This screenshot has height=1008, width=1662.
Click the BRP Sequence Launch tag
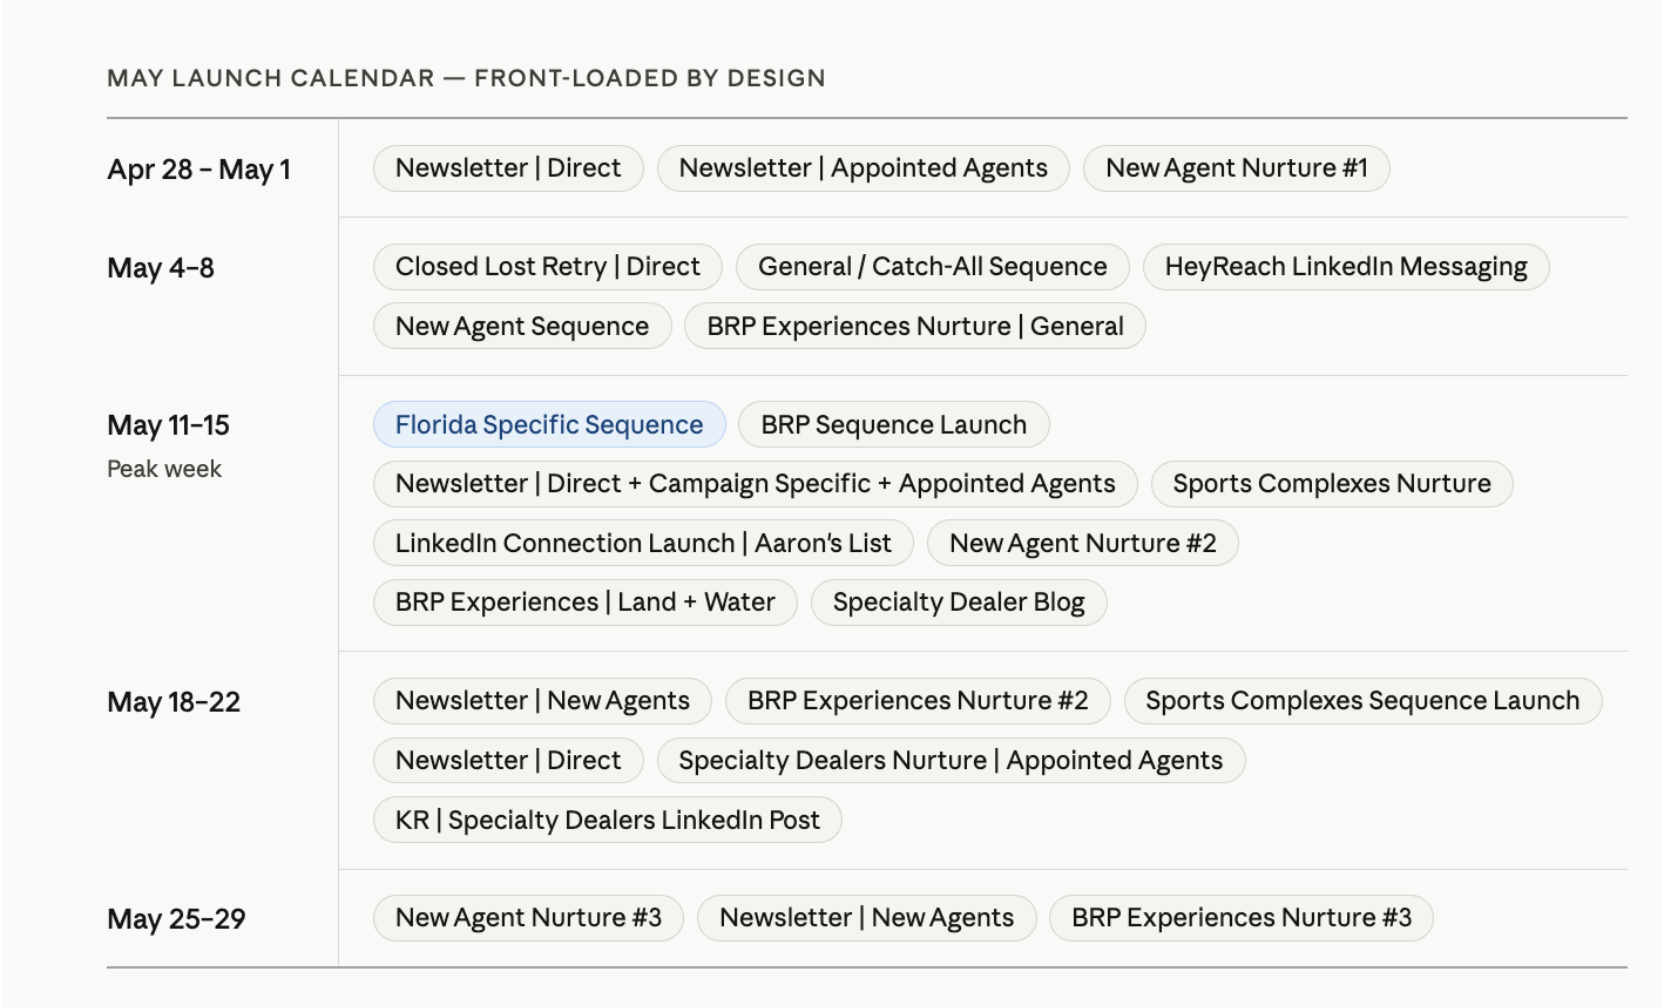coord(893,425)
